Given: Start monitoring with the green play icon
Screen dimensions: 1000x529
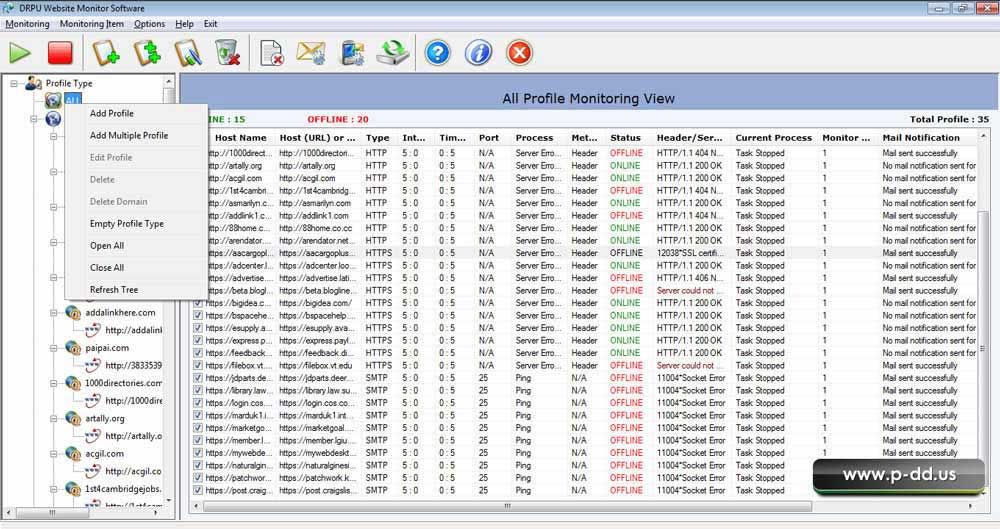Looking at the screenshot, I should [x=20, y=53].
